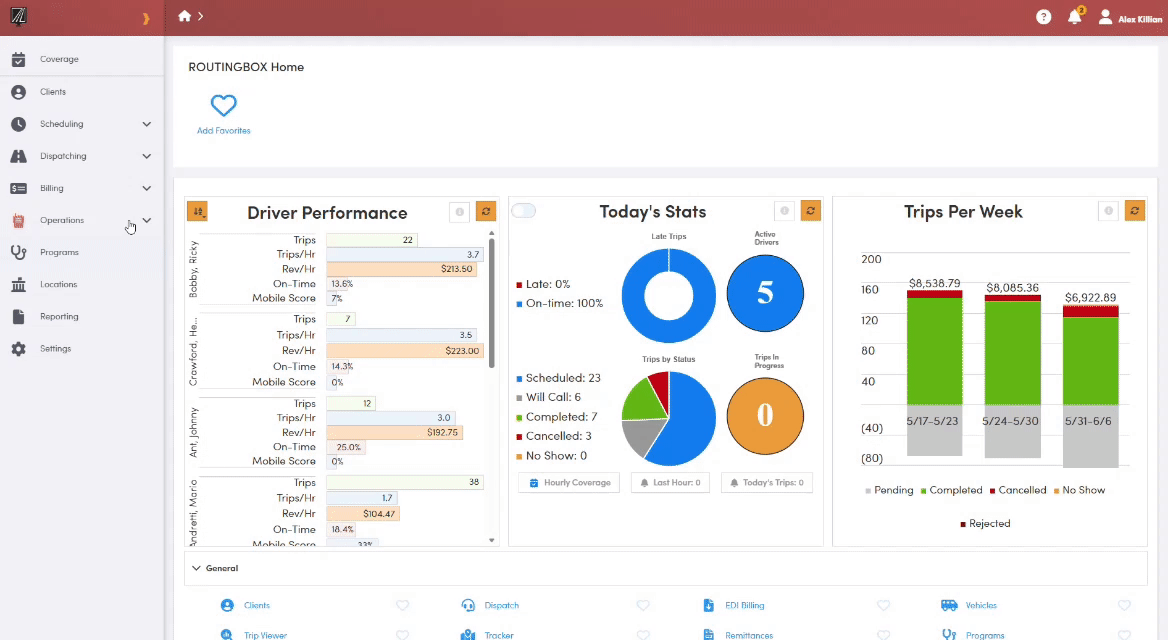Sort Driver Performance with orange sort icon
1168x640 pixels.
click(x=197, y=212)
